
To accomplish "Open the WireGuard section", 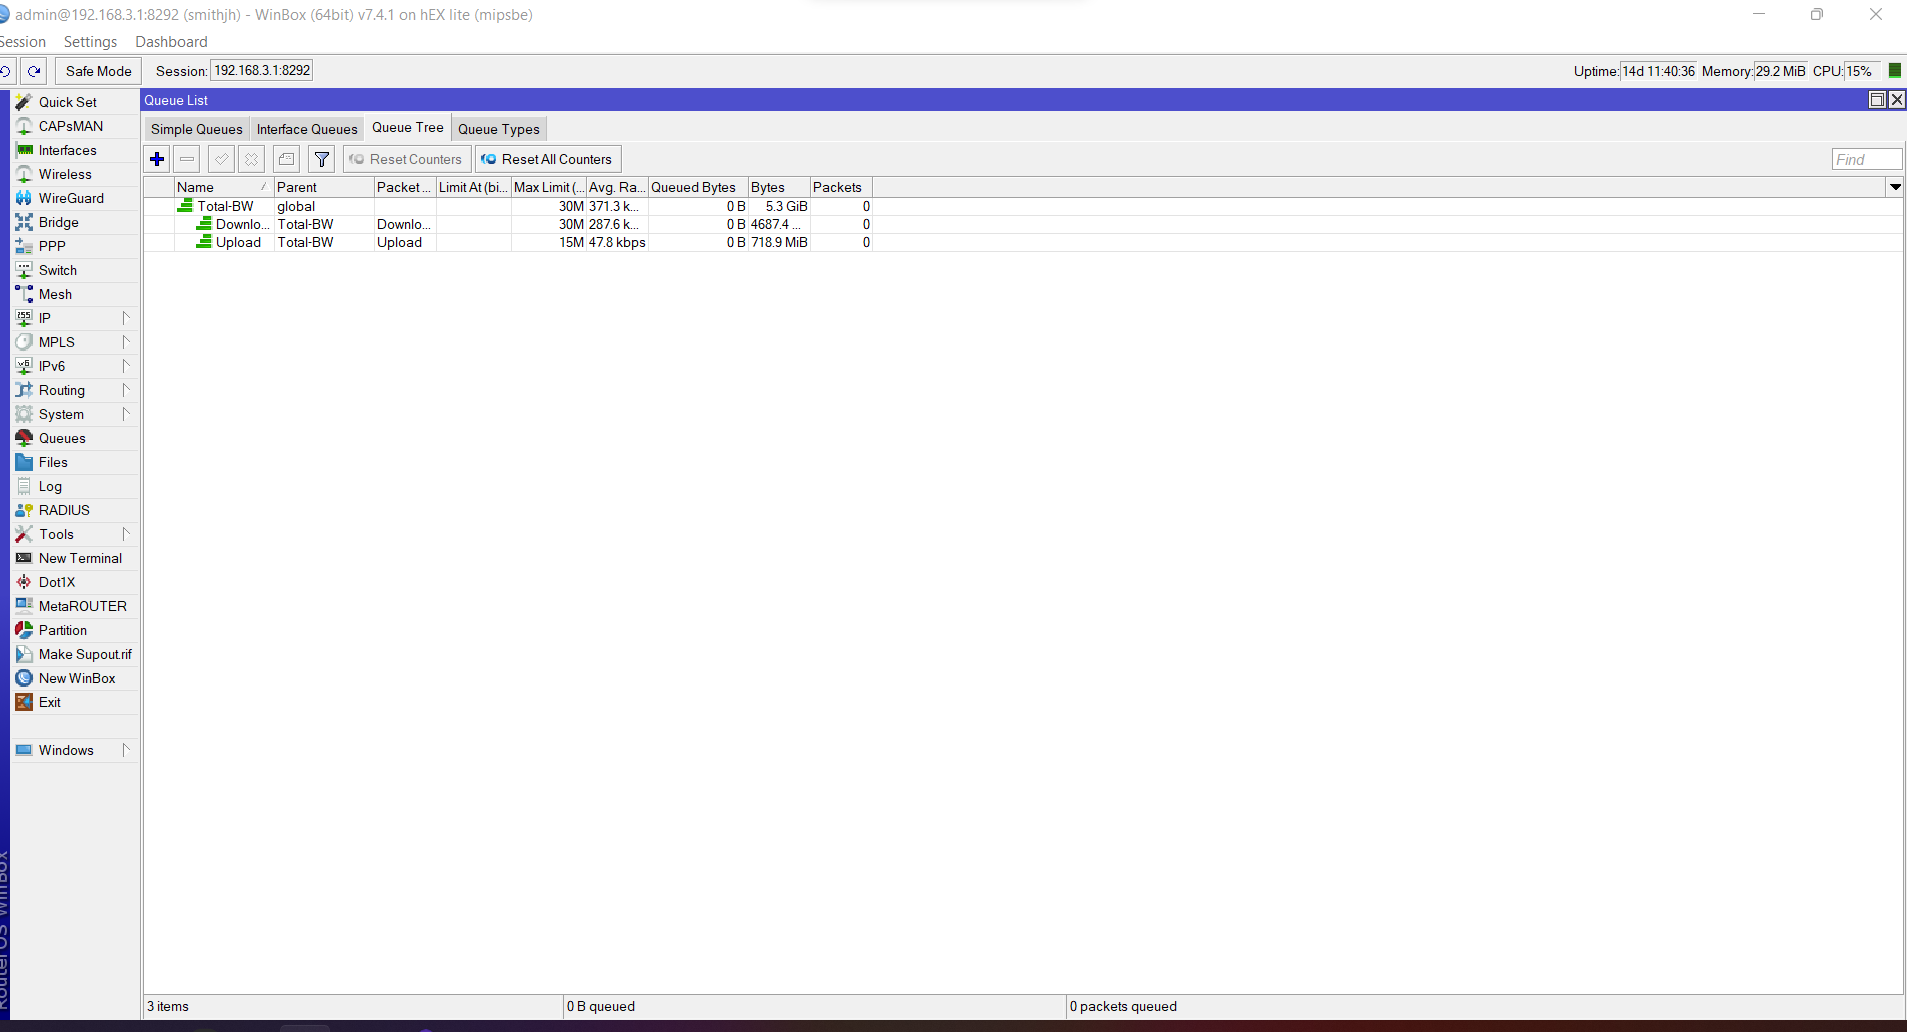I will (x=75, y=198).
